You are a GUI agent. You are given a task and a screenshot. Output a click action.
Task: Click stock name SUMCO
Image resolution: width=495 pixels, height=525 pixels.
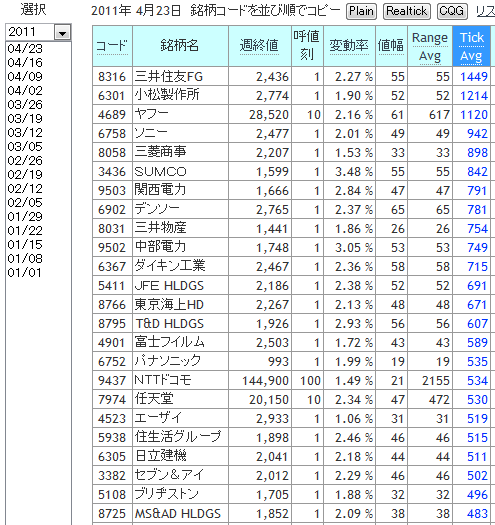(160, 172)
